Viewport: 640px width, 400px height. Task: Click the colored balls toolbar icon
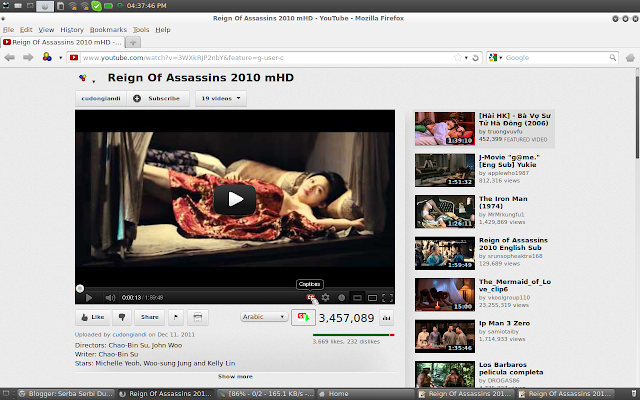point(47,57)
